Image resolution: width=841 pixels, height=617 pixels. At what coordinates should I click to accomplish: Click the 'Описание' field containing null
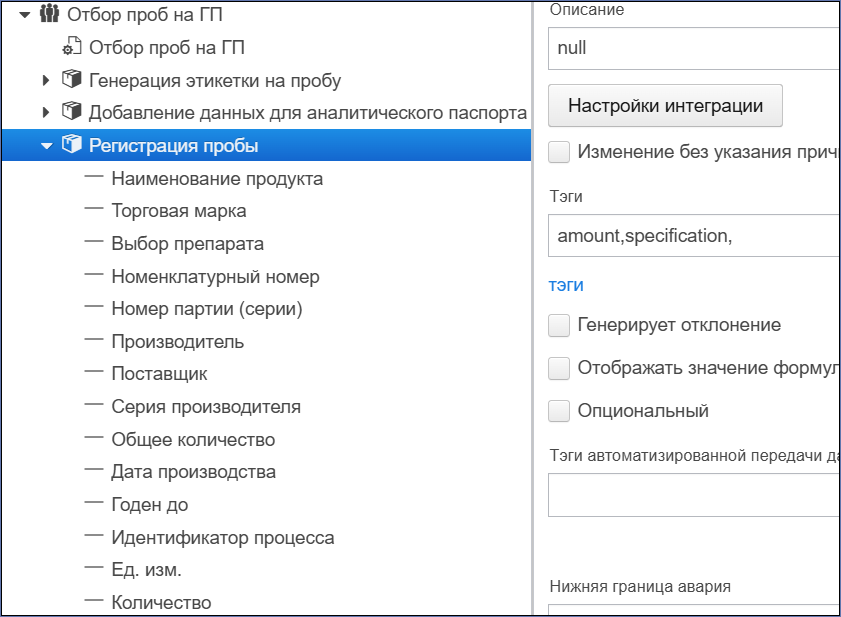coord(694,48)
